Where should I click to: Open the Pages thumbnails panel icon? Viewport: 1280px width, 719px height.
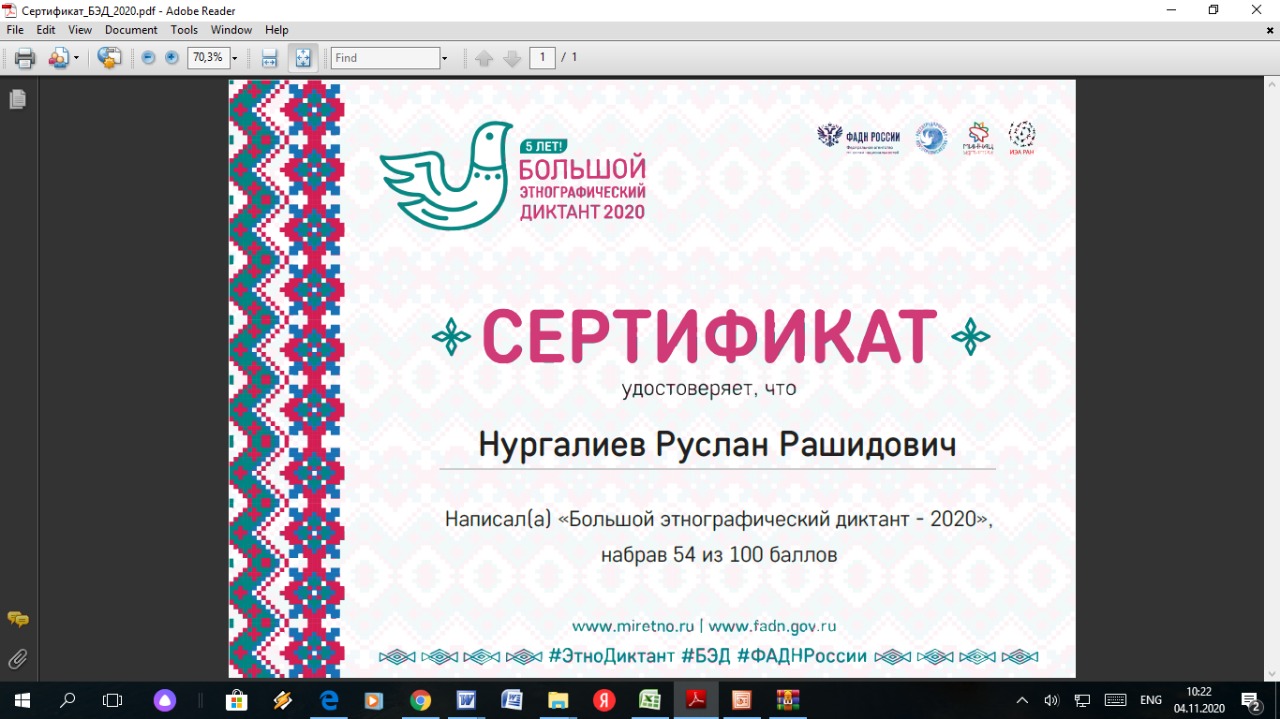pyautogui.click(x=17, y=99)
